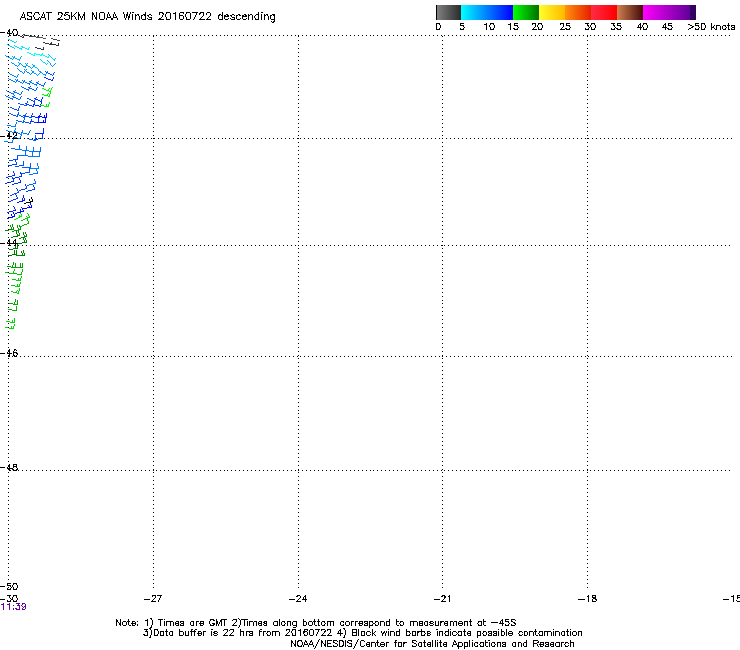
Task: Click the note 'Data buffer is 22 hrs from 20160722'
Action: (x=237, y=633)
